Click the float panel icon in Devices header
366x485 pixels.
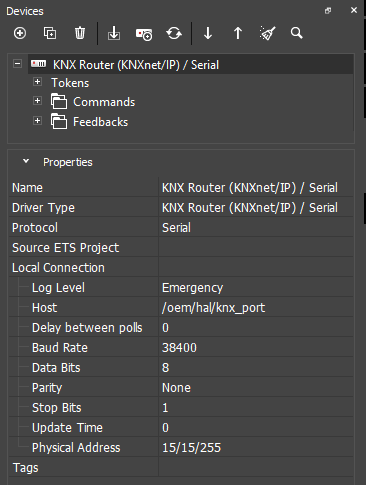pos(328,11)
